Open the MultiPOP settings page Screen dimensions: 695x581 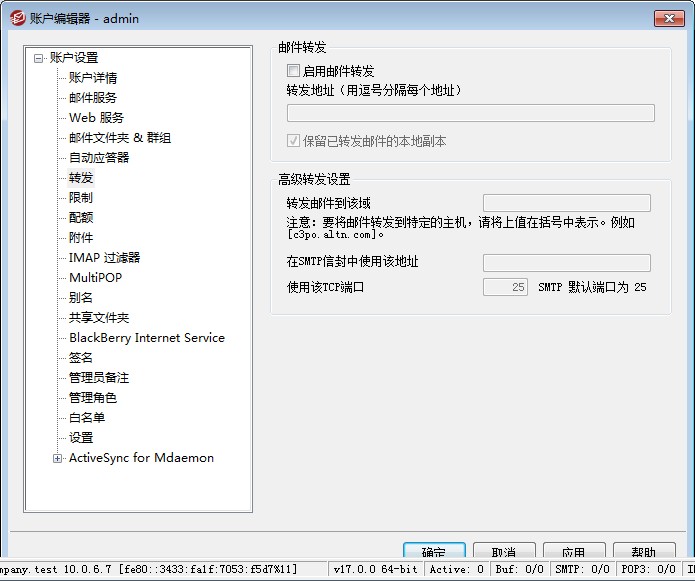tap(95, 278)
